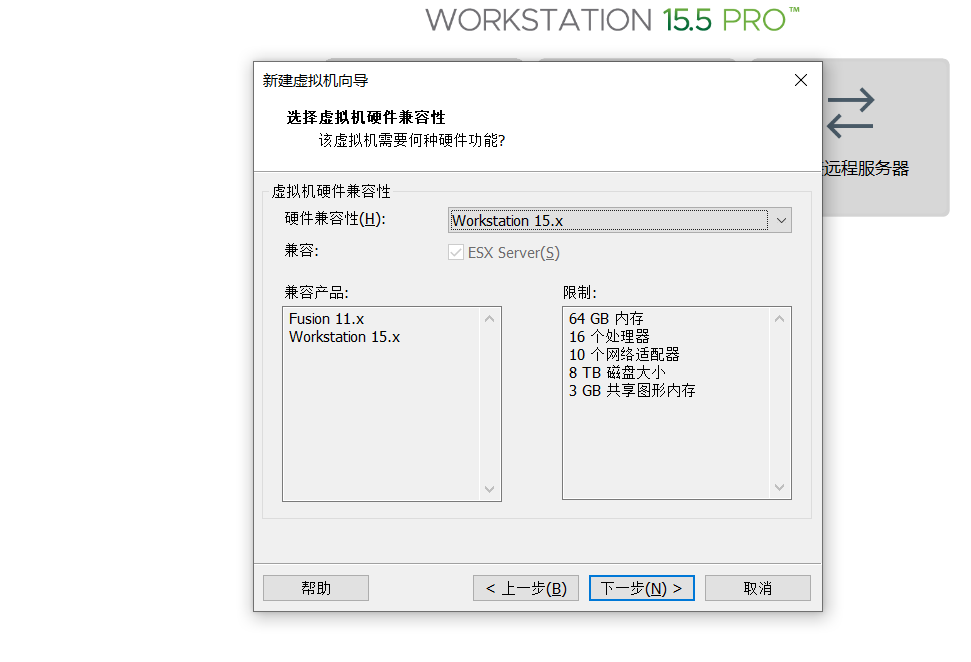Close the 新建虚拟机向导 dialog
Image resolution: width=971 pixels, height=662 pixels.
(x=801, y=81)
